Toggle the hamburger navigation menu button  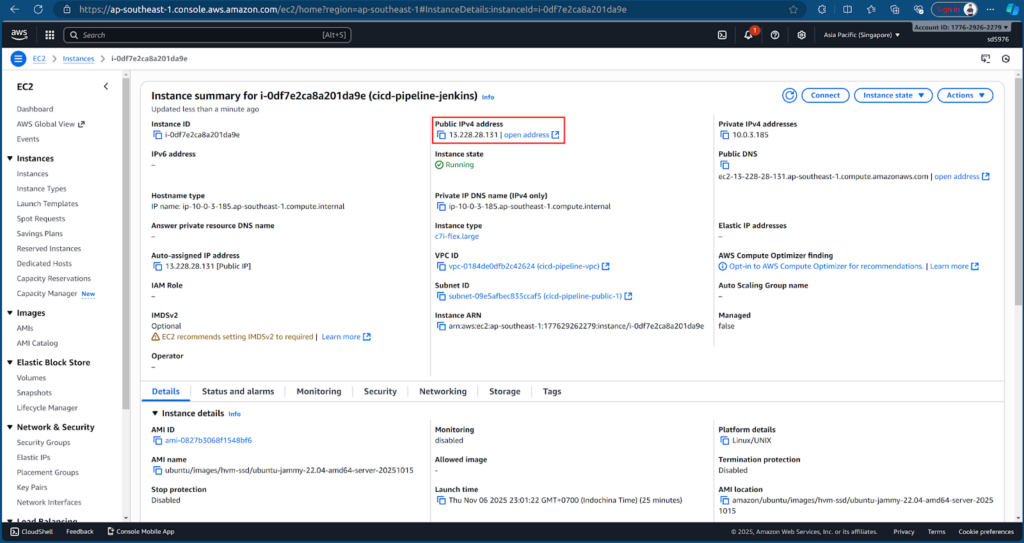[18, 59]
